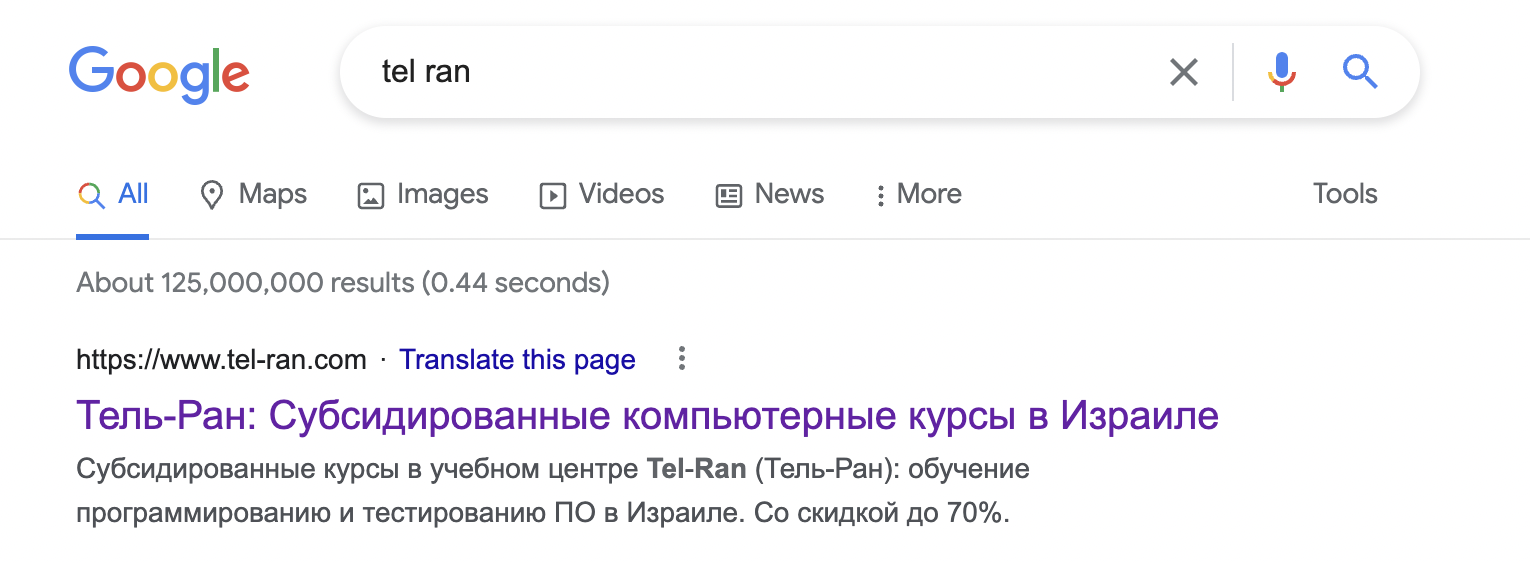Click the Google logo
The width and height of the screenshot is (1530, 563).
159,74
